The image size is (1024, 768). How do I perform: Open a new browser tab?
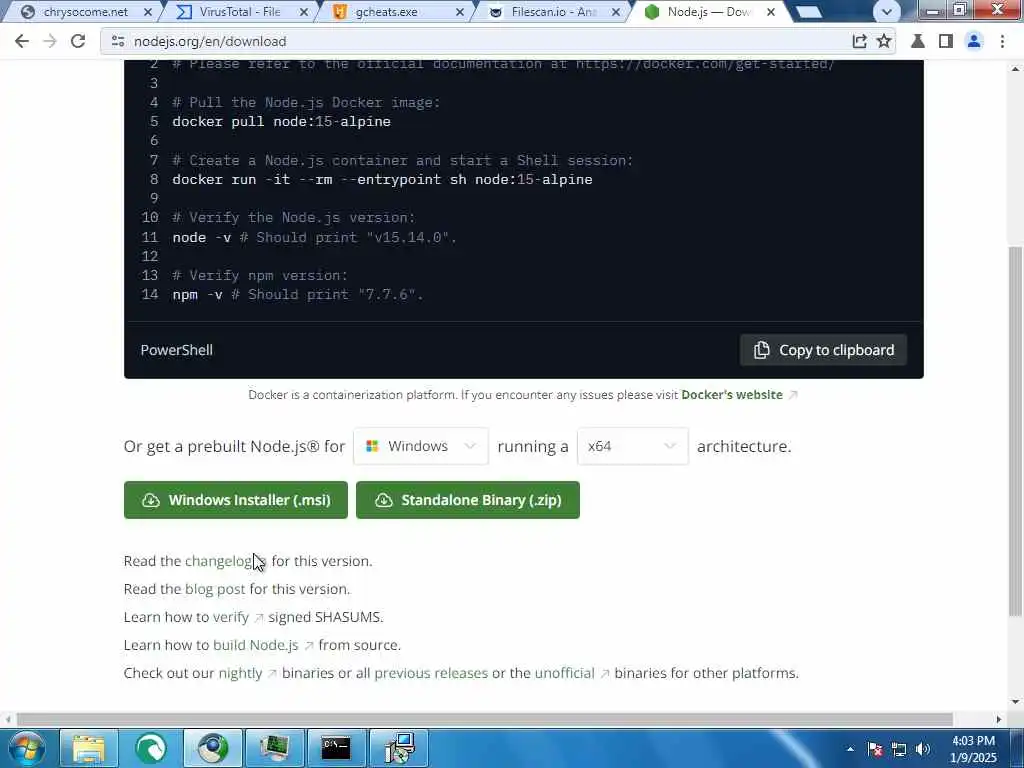pos(808,12)
